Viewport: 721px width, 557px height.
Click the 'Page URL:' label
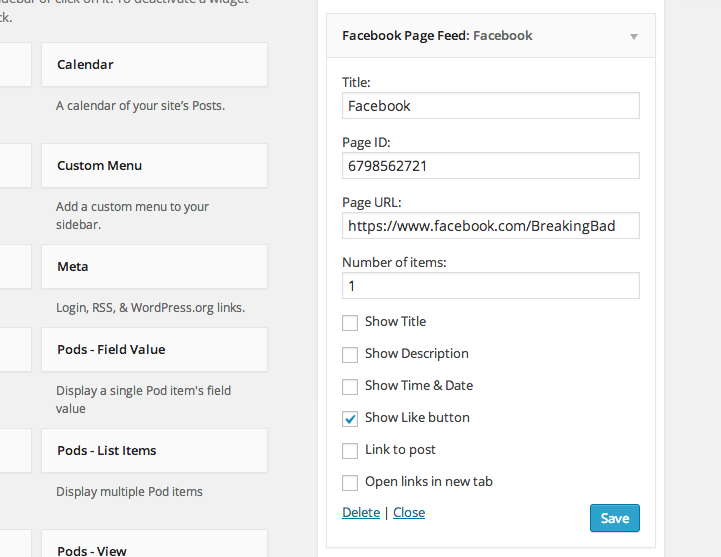pos(372,202)
